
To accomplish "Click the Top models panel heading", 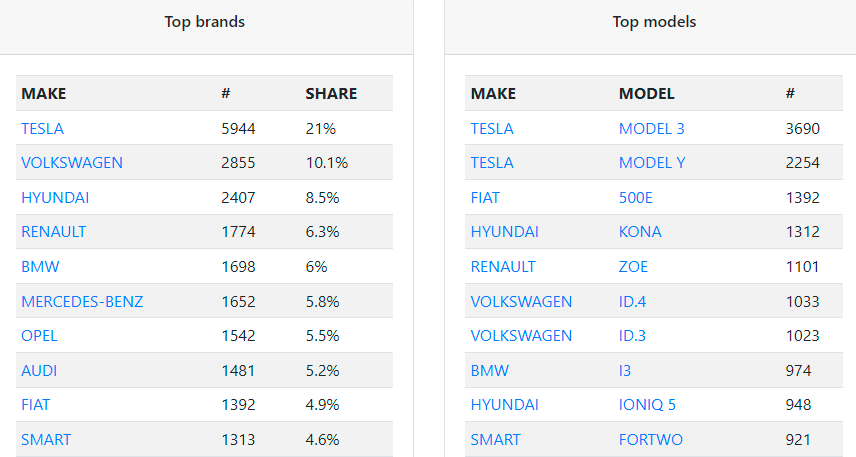I will [654, 22].
